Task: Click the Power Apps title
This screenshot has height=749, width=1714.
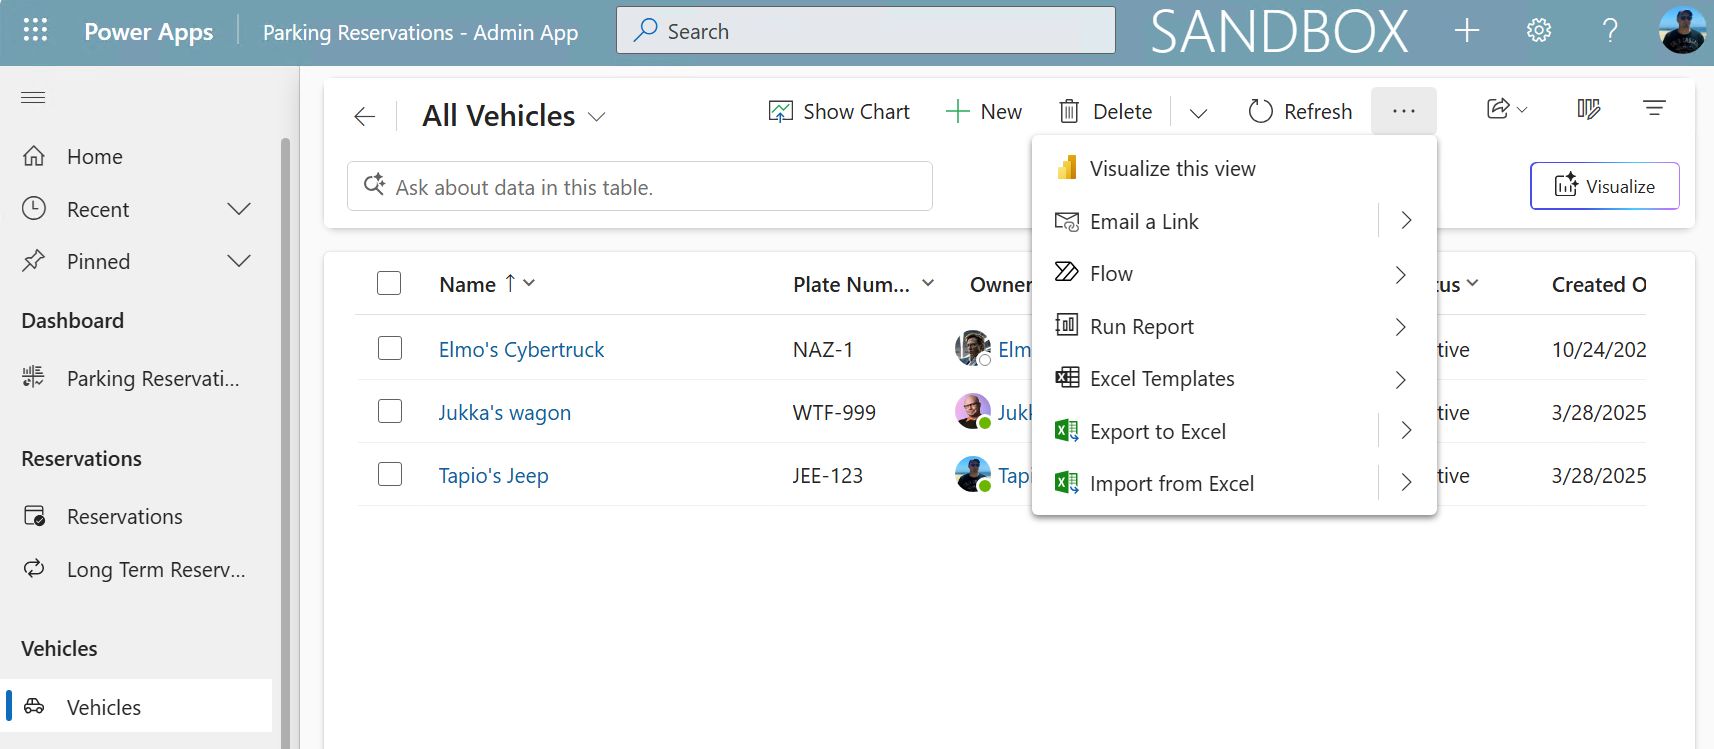Action: click(x=149, y=32)
